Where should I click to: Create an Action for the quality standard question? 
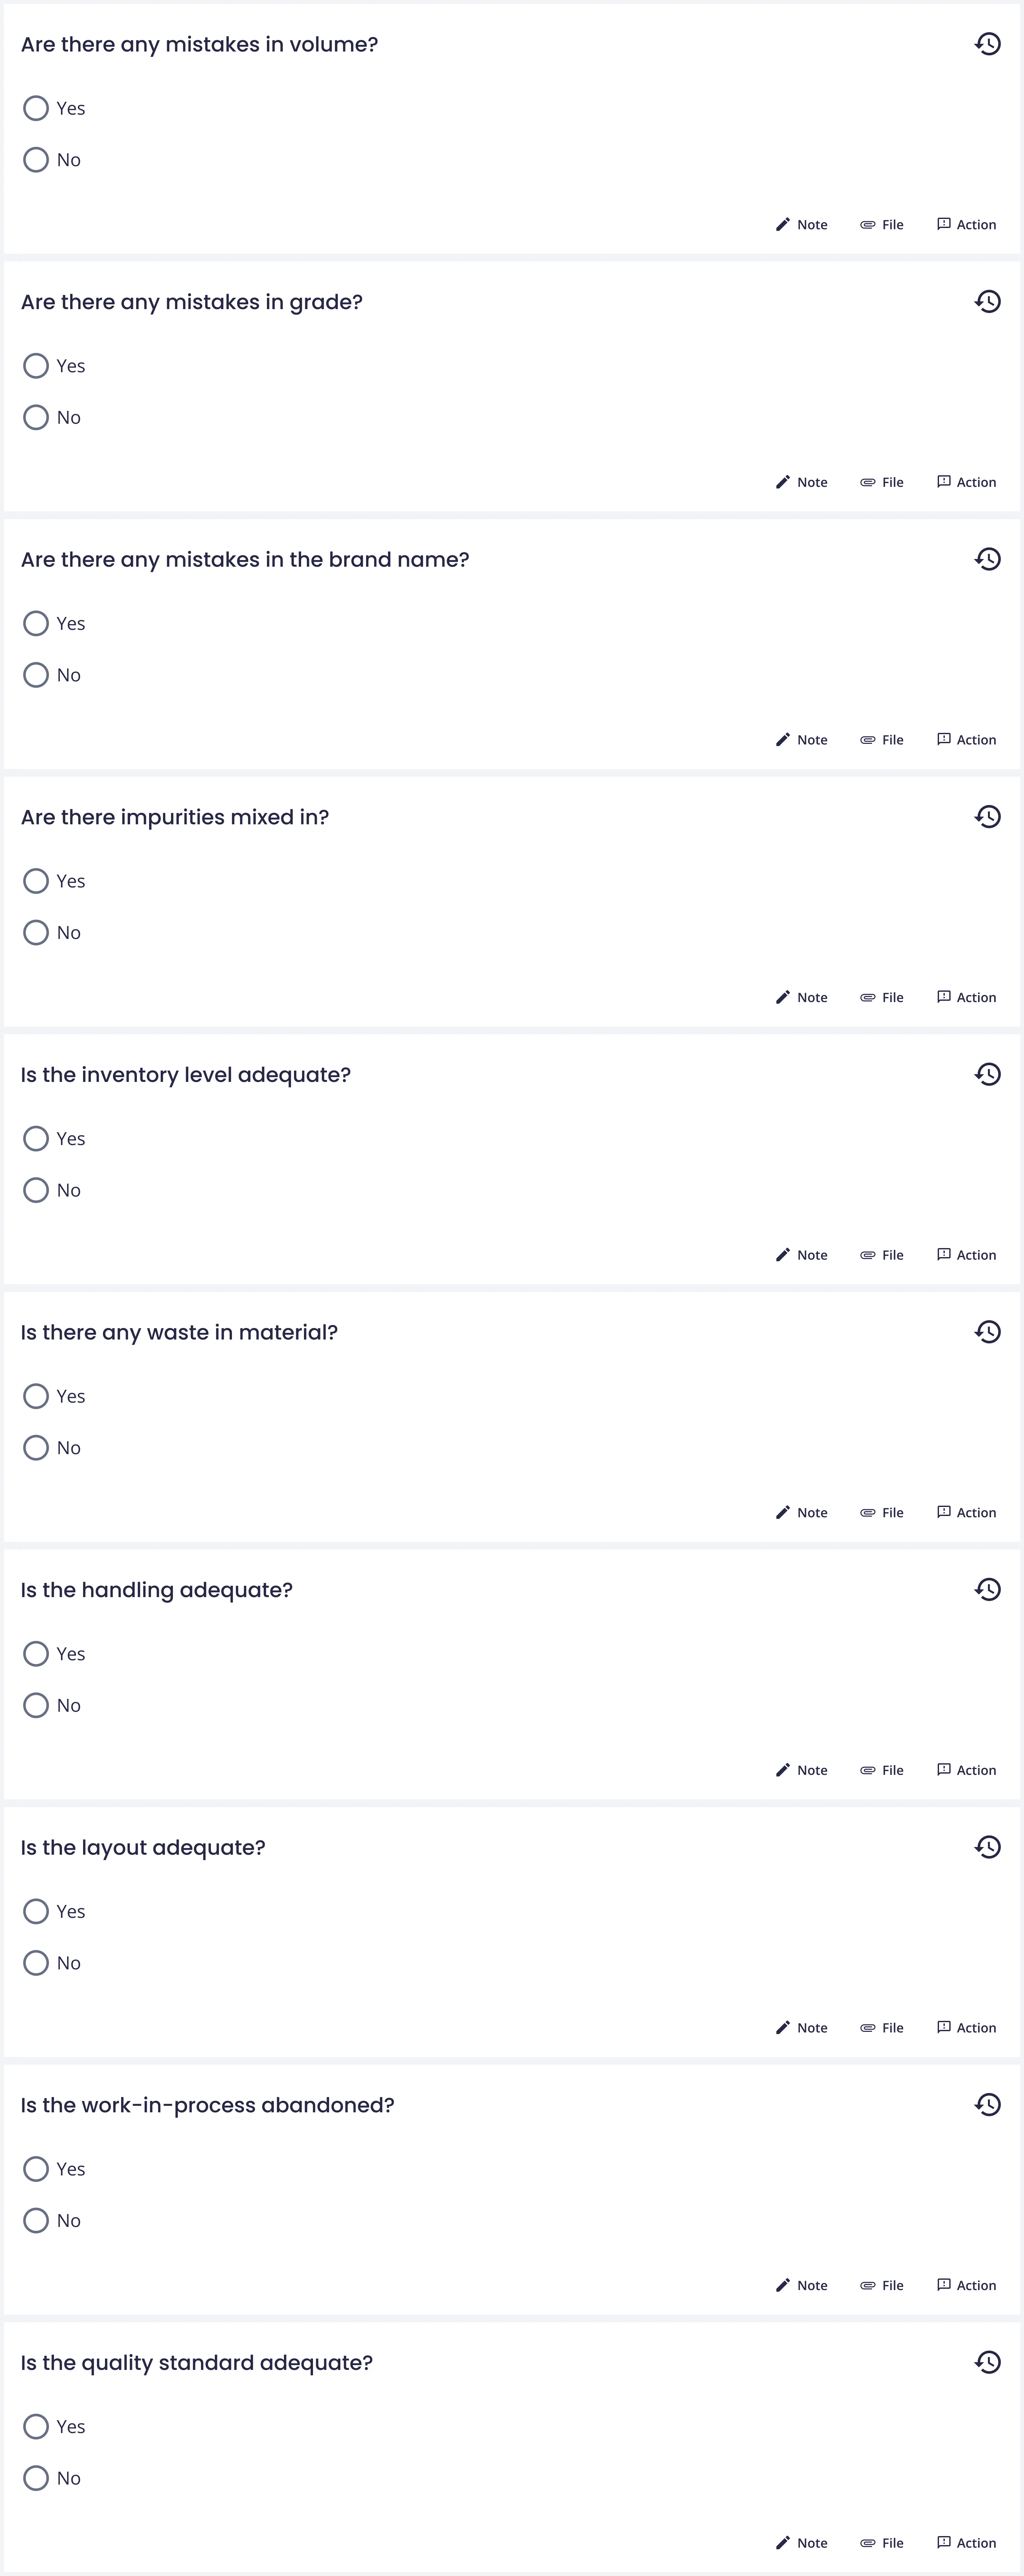[966, 2543]
